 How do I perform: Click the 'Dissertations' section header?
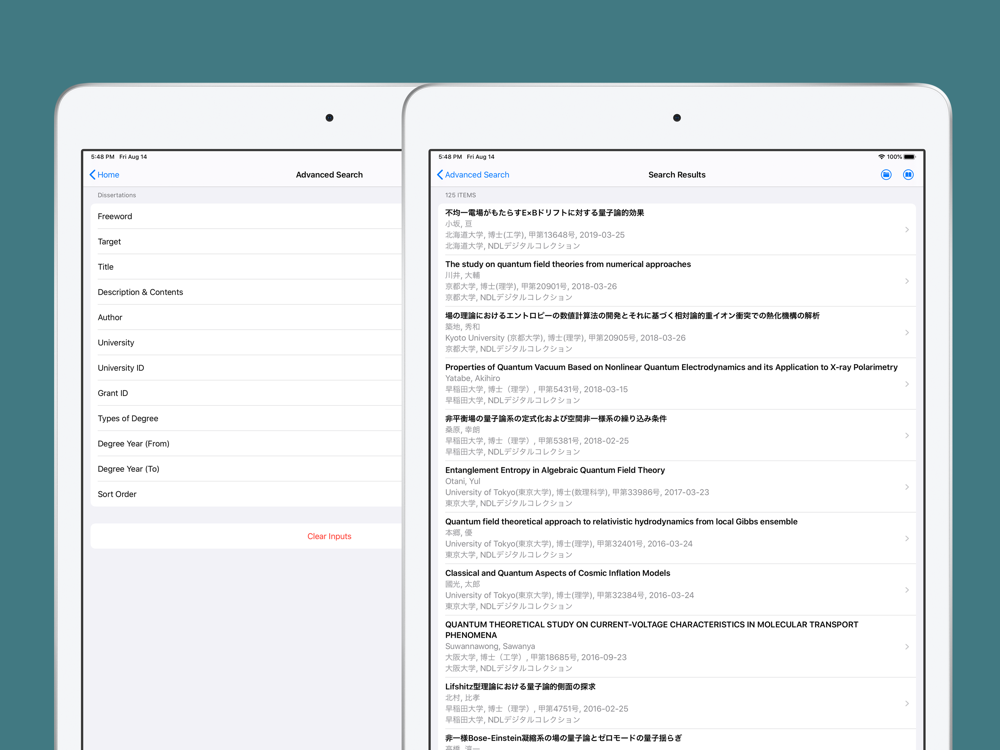117,195
